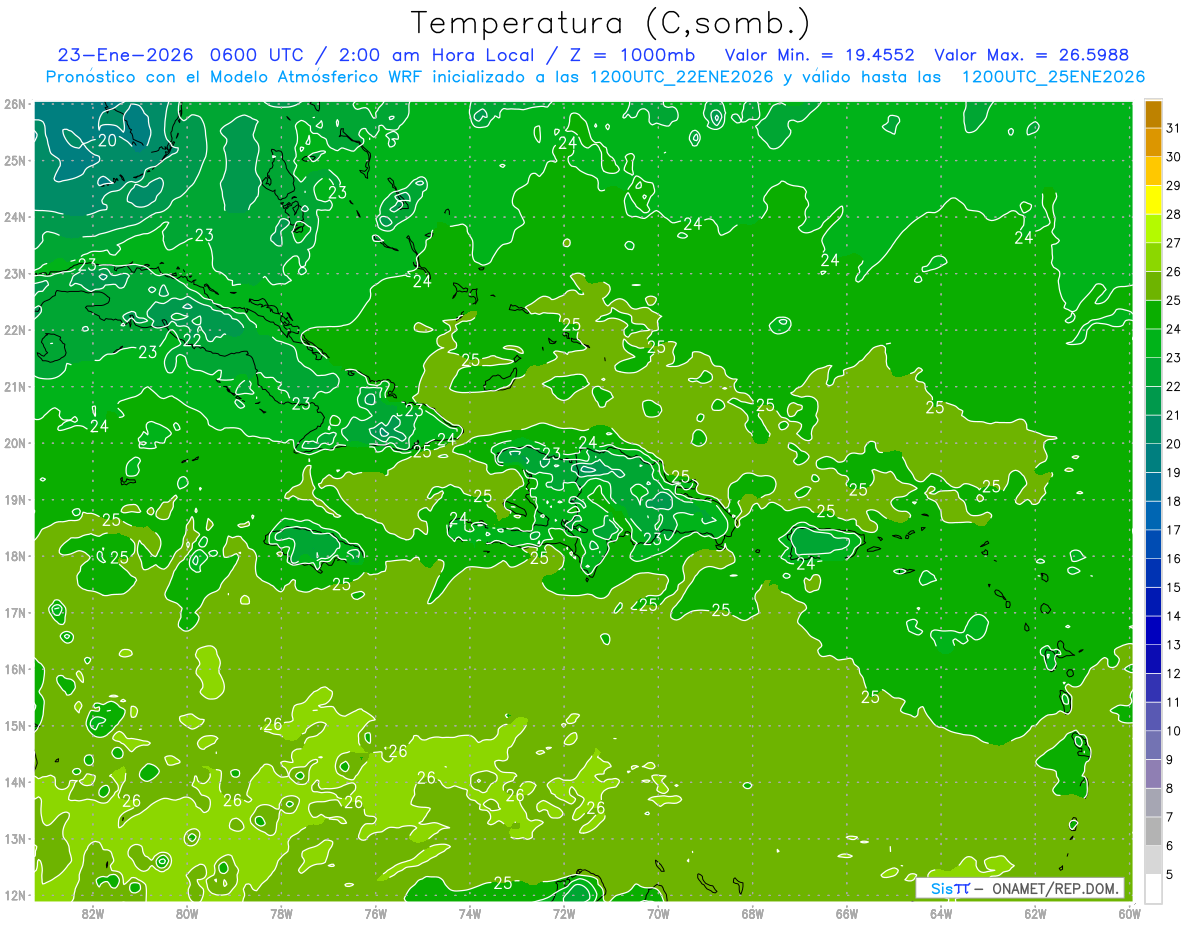
Task: Click the blue swatch between 17 and 18
Action: 1153,515
